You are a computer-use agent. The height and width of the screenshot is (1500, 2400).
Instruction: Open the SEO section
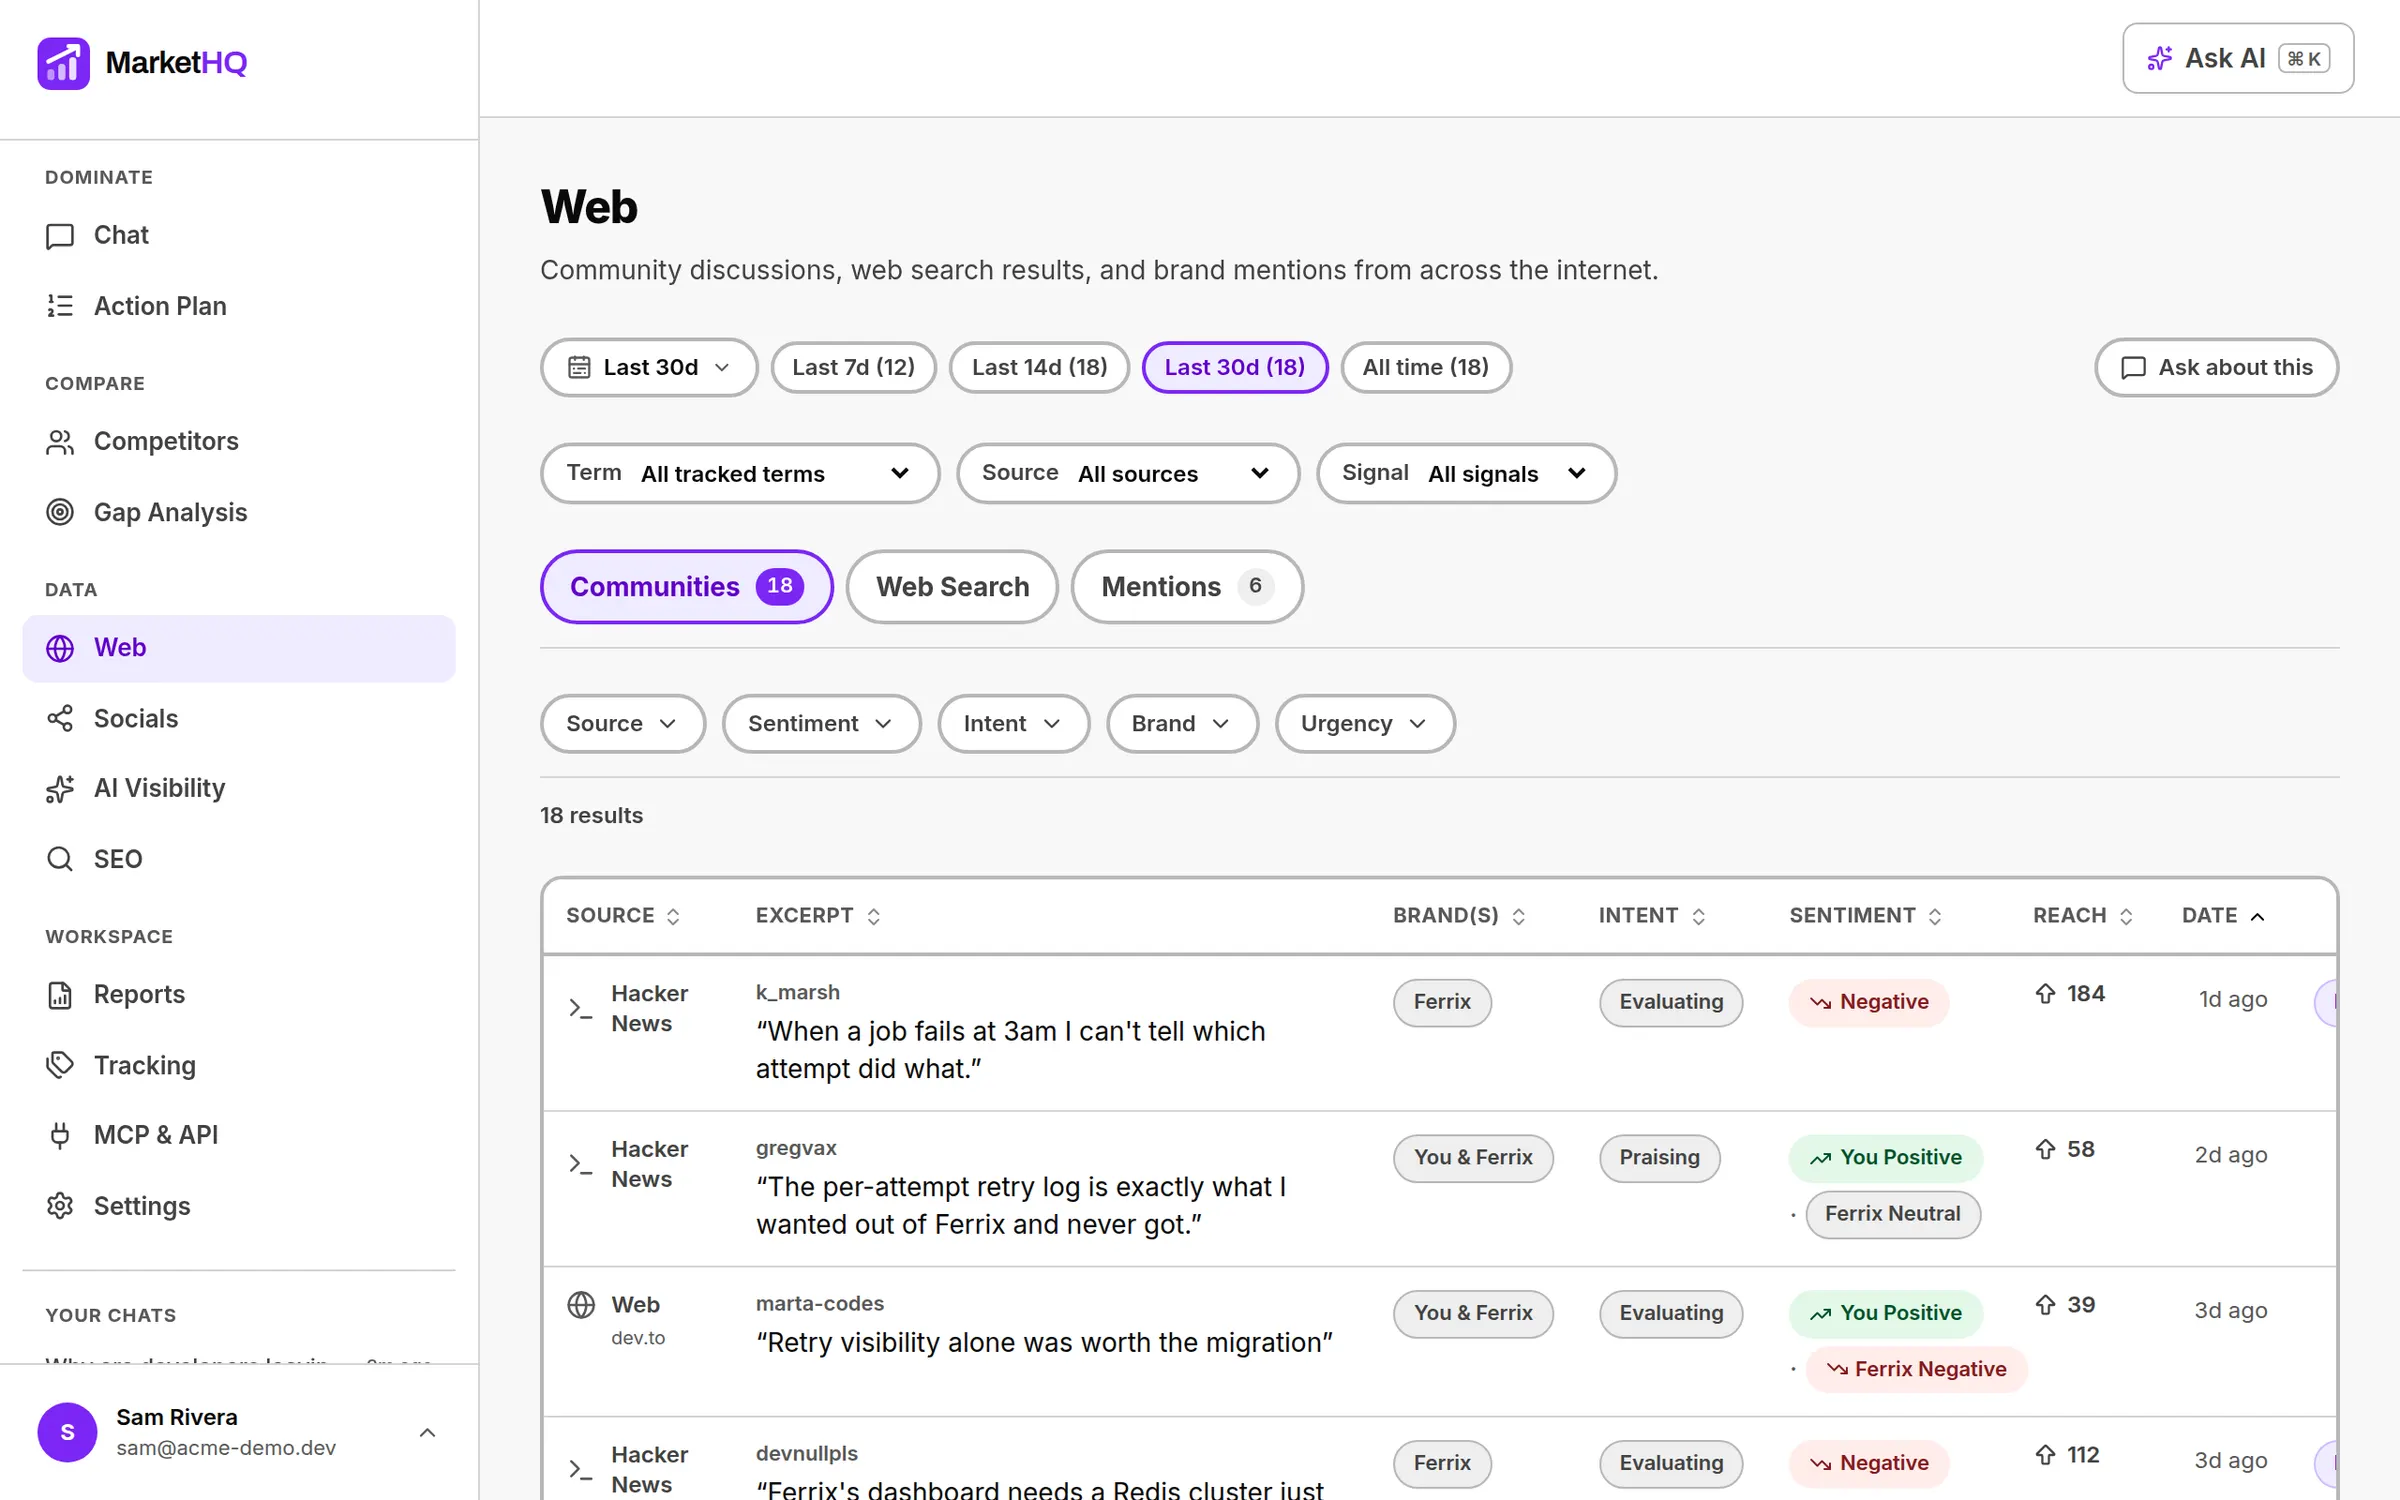pos(238,859)
